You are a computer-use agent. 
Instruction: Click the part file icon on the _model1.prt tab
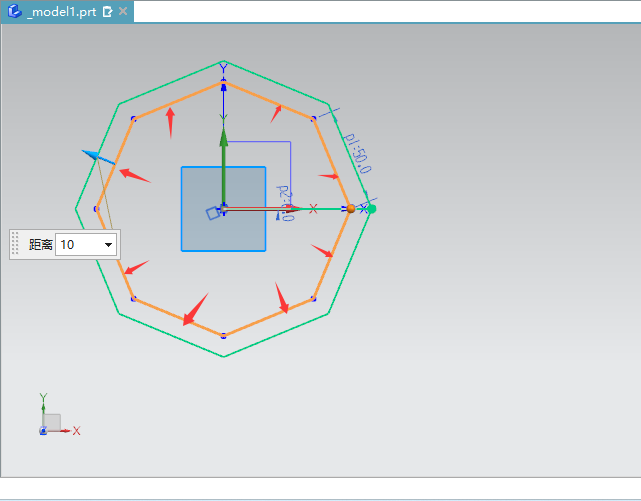click(15, 11)
